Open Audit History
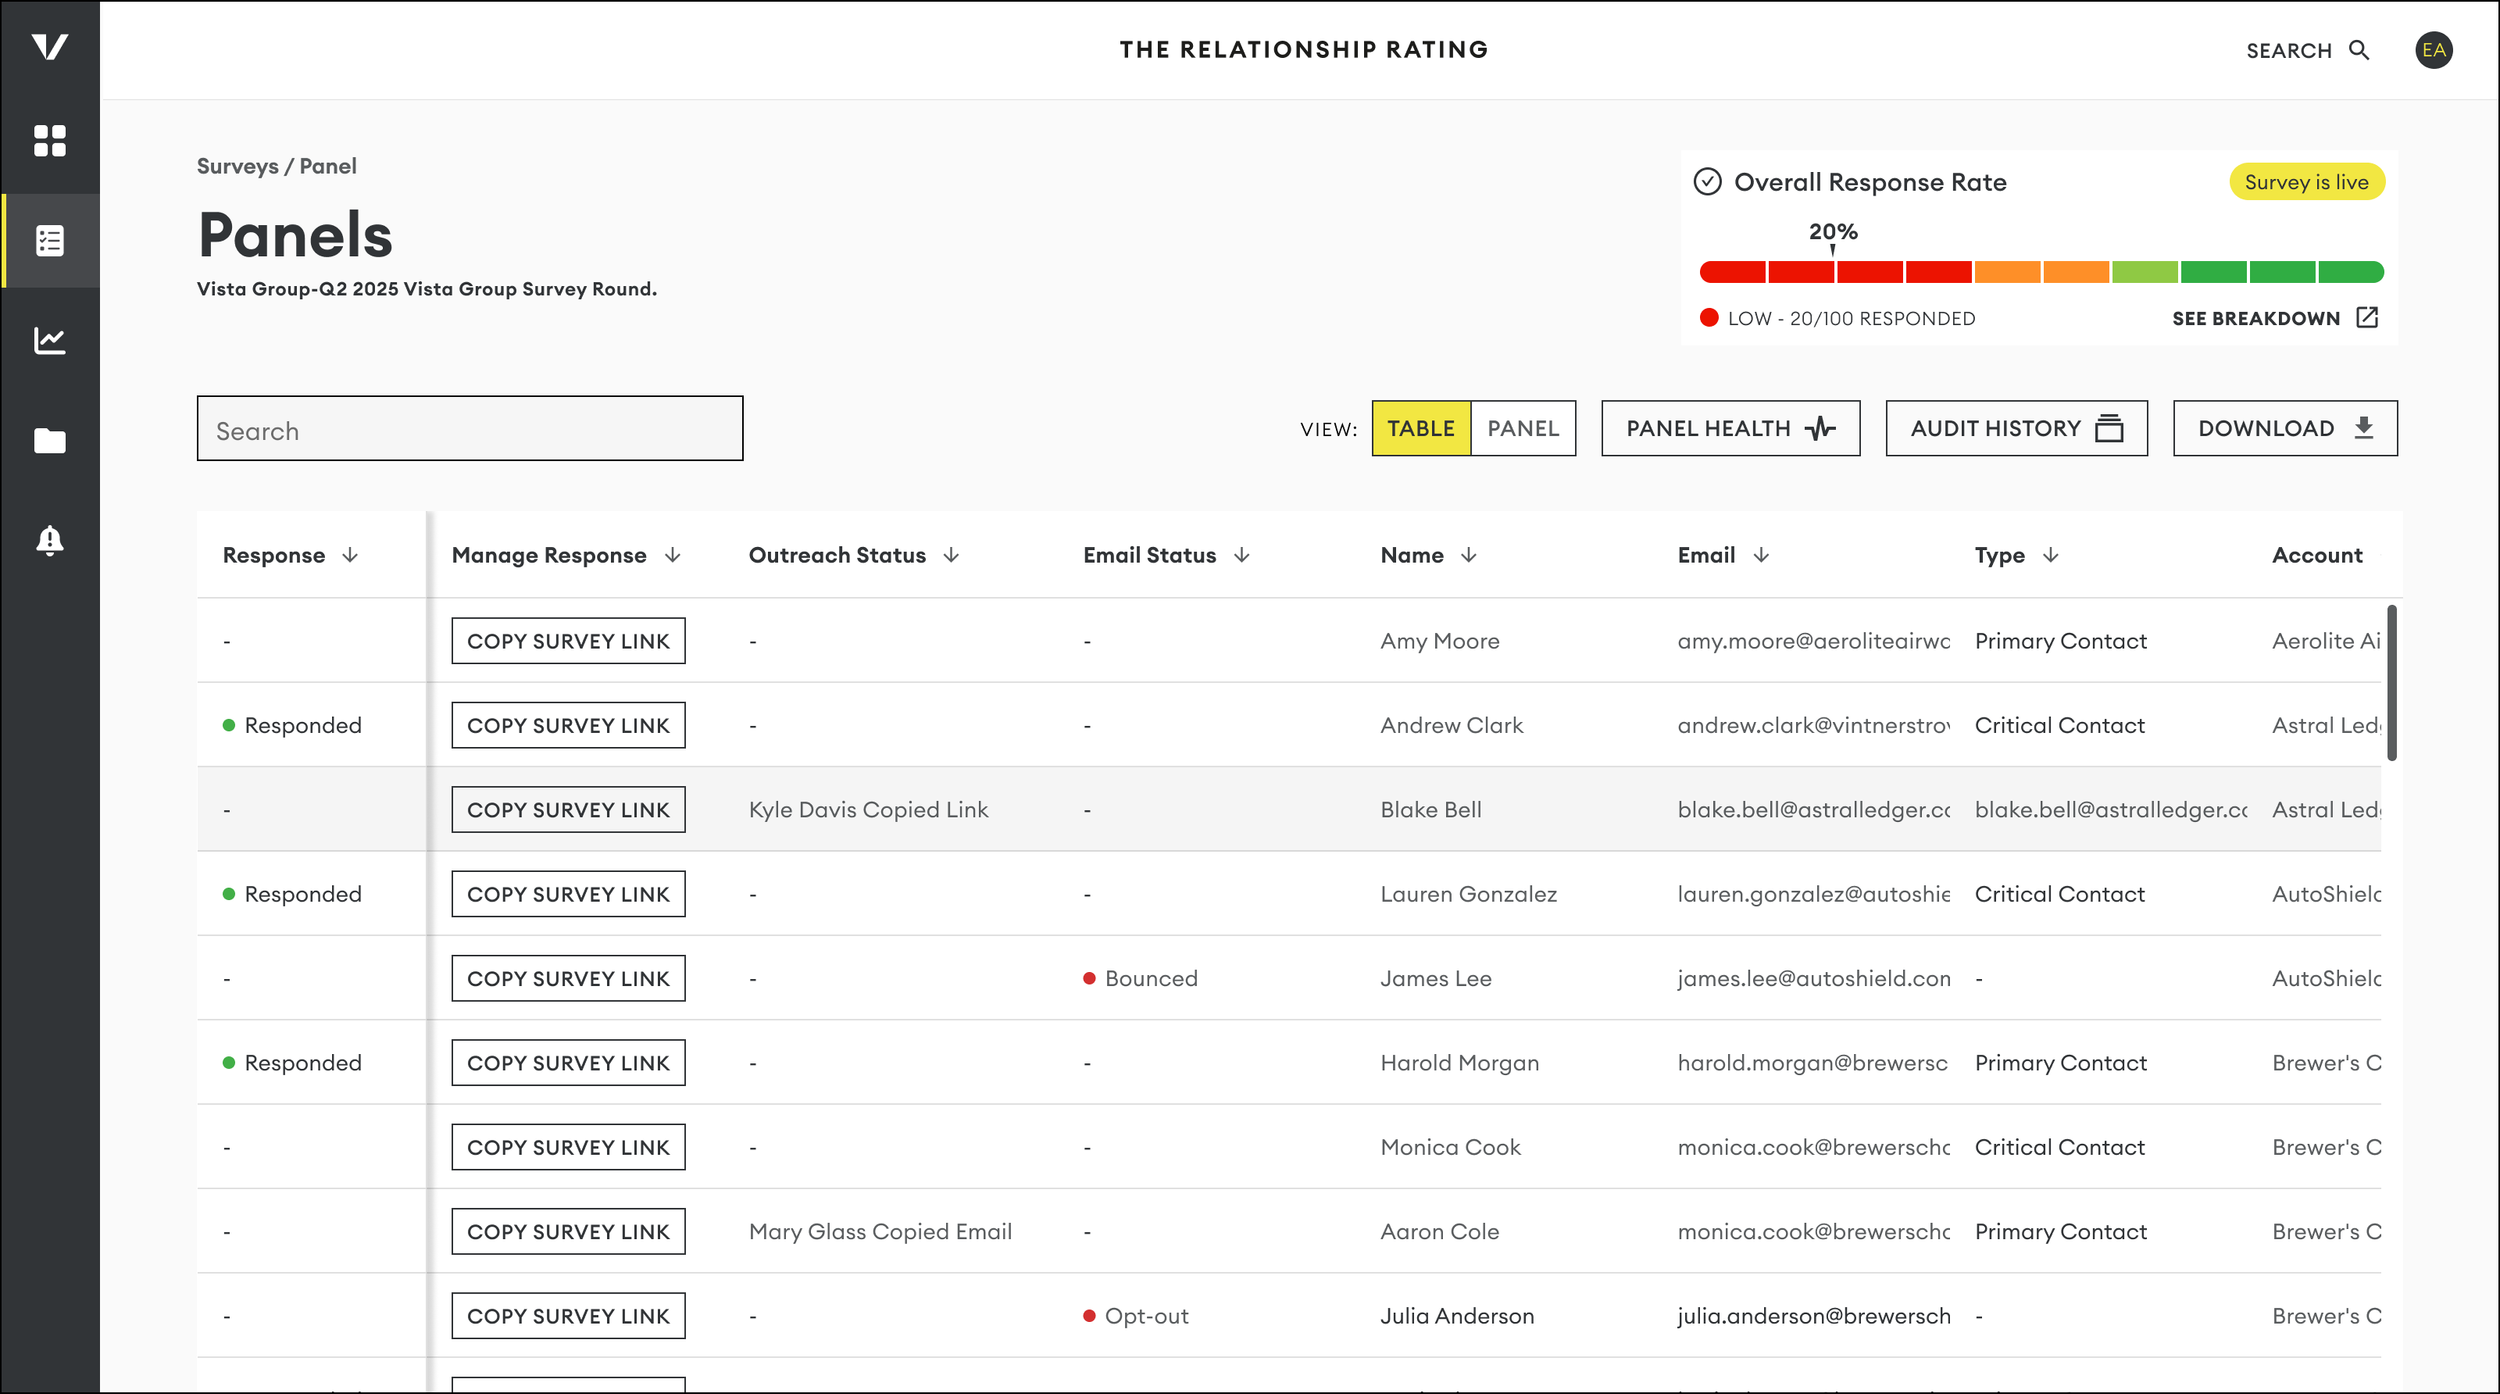 tap(2017, 429)
